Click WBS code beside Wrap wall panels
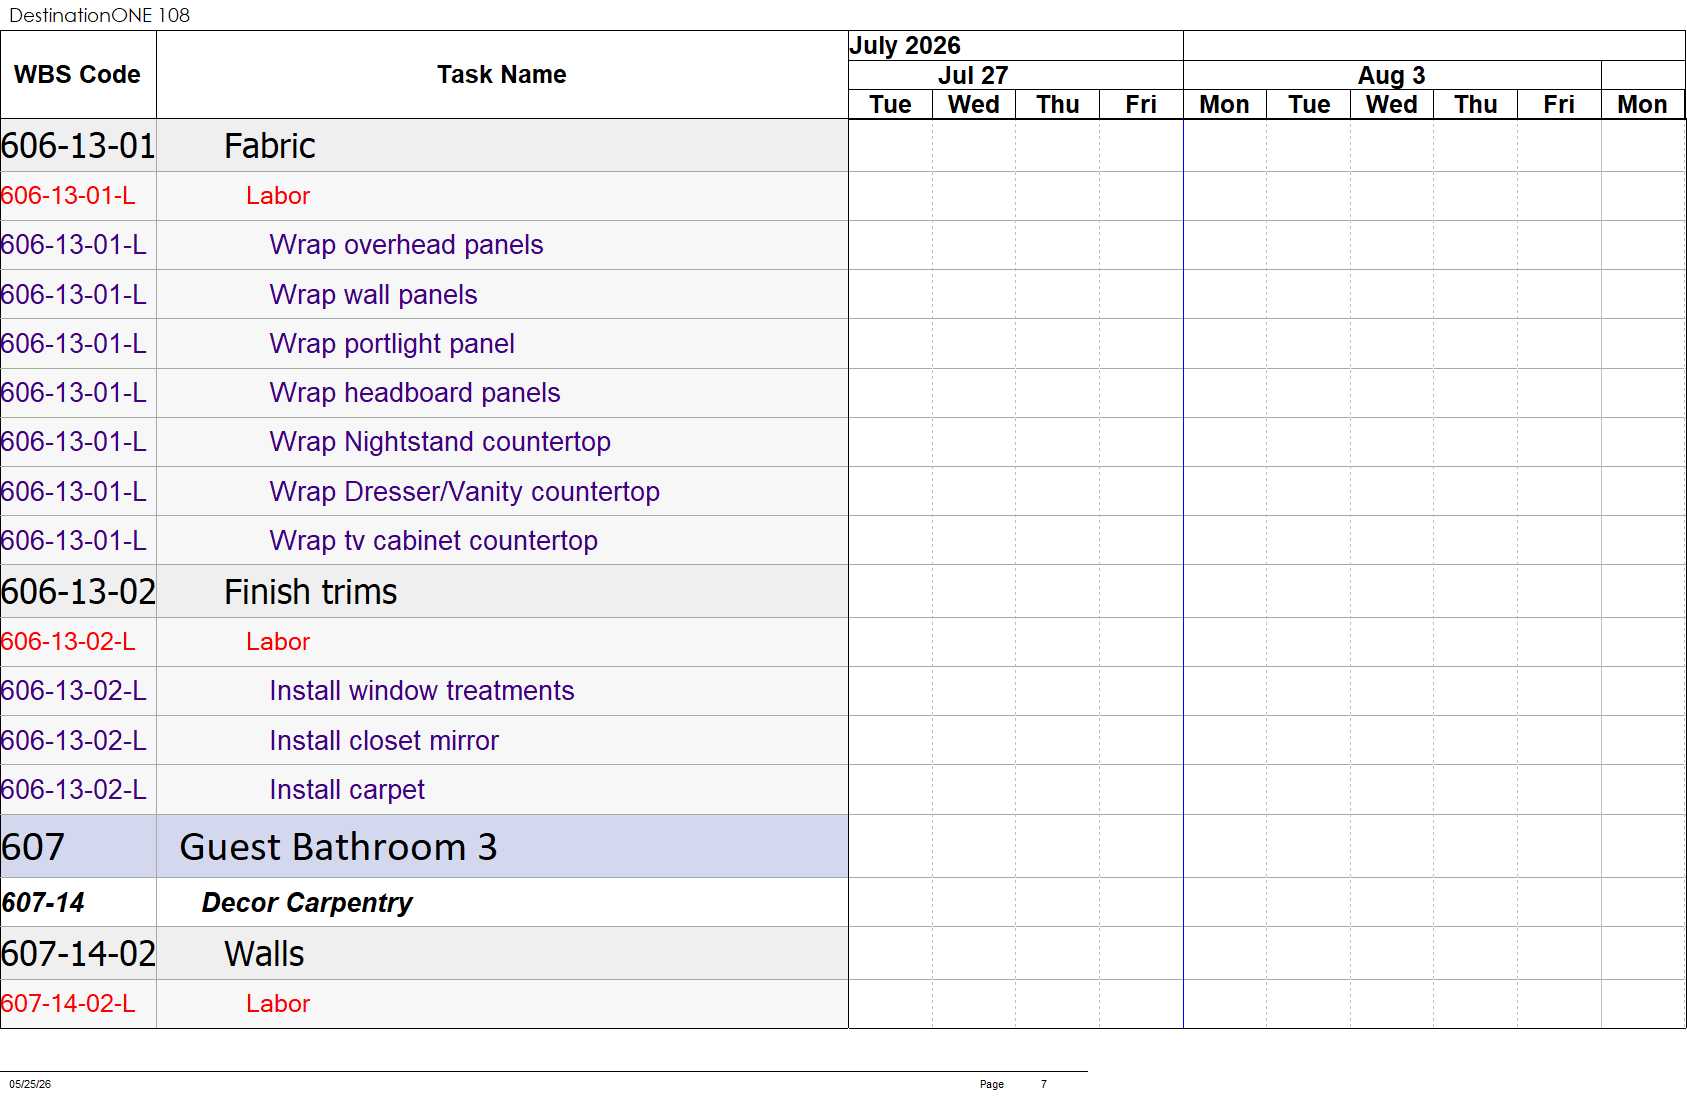 pos(74,295)
